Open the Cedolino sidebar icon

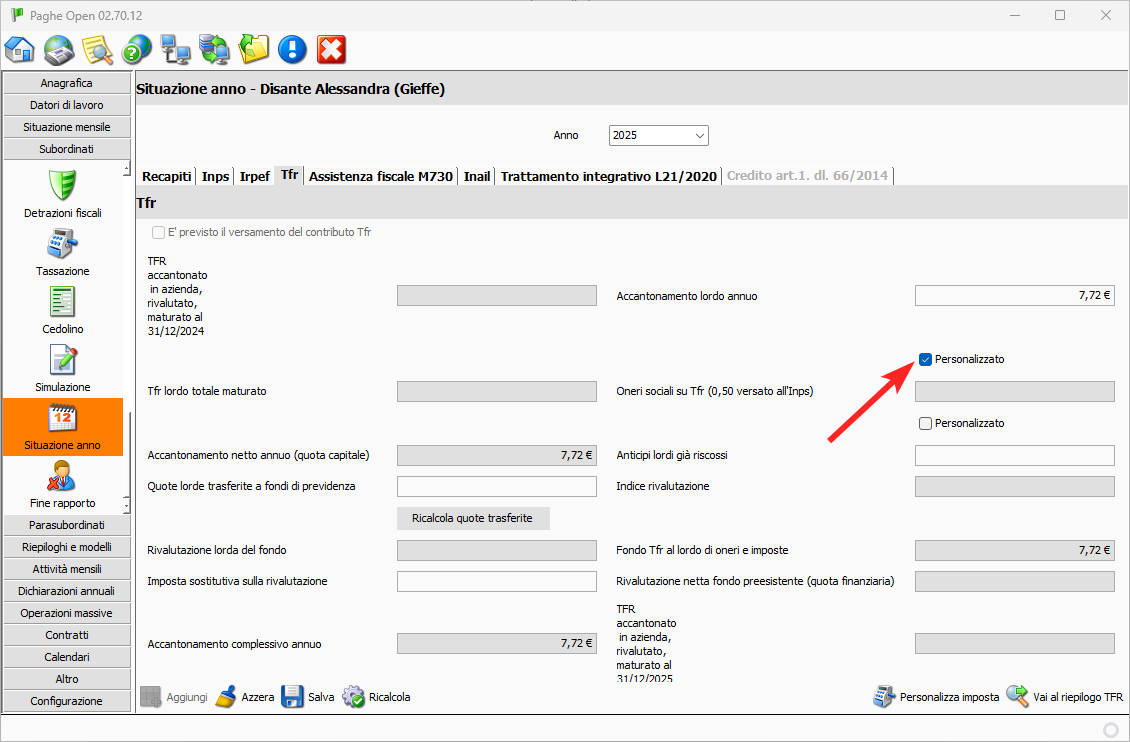pos(63,302)
